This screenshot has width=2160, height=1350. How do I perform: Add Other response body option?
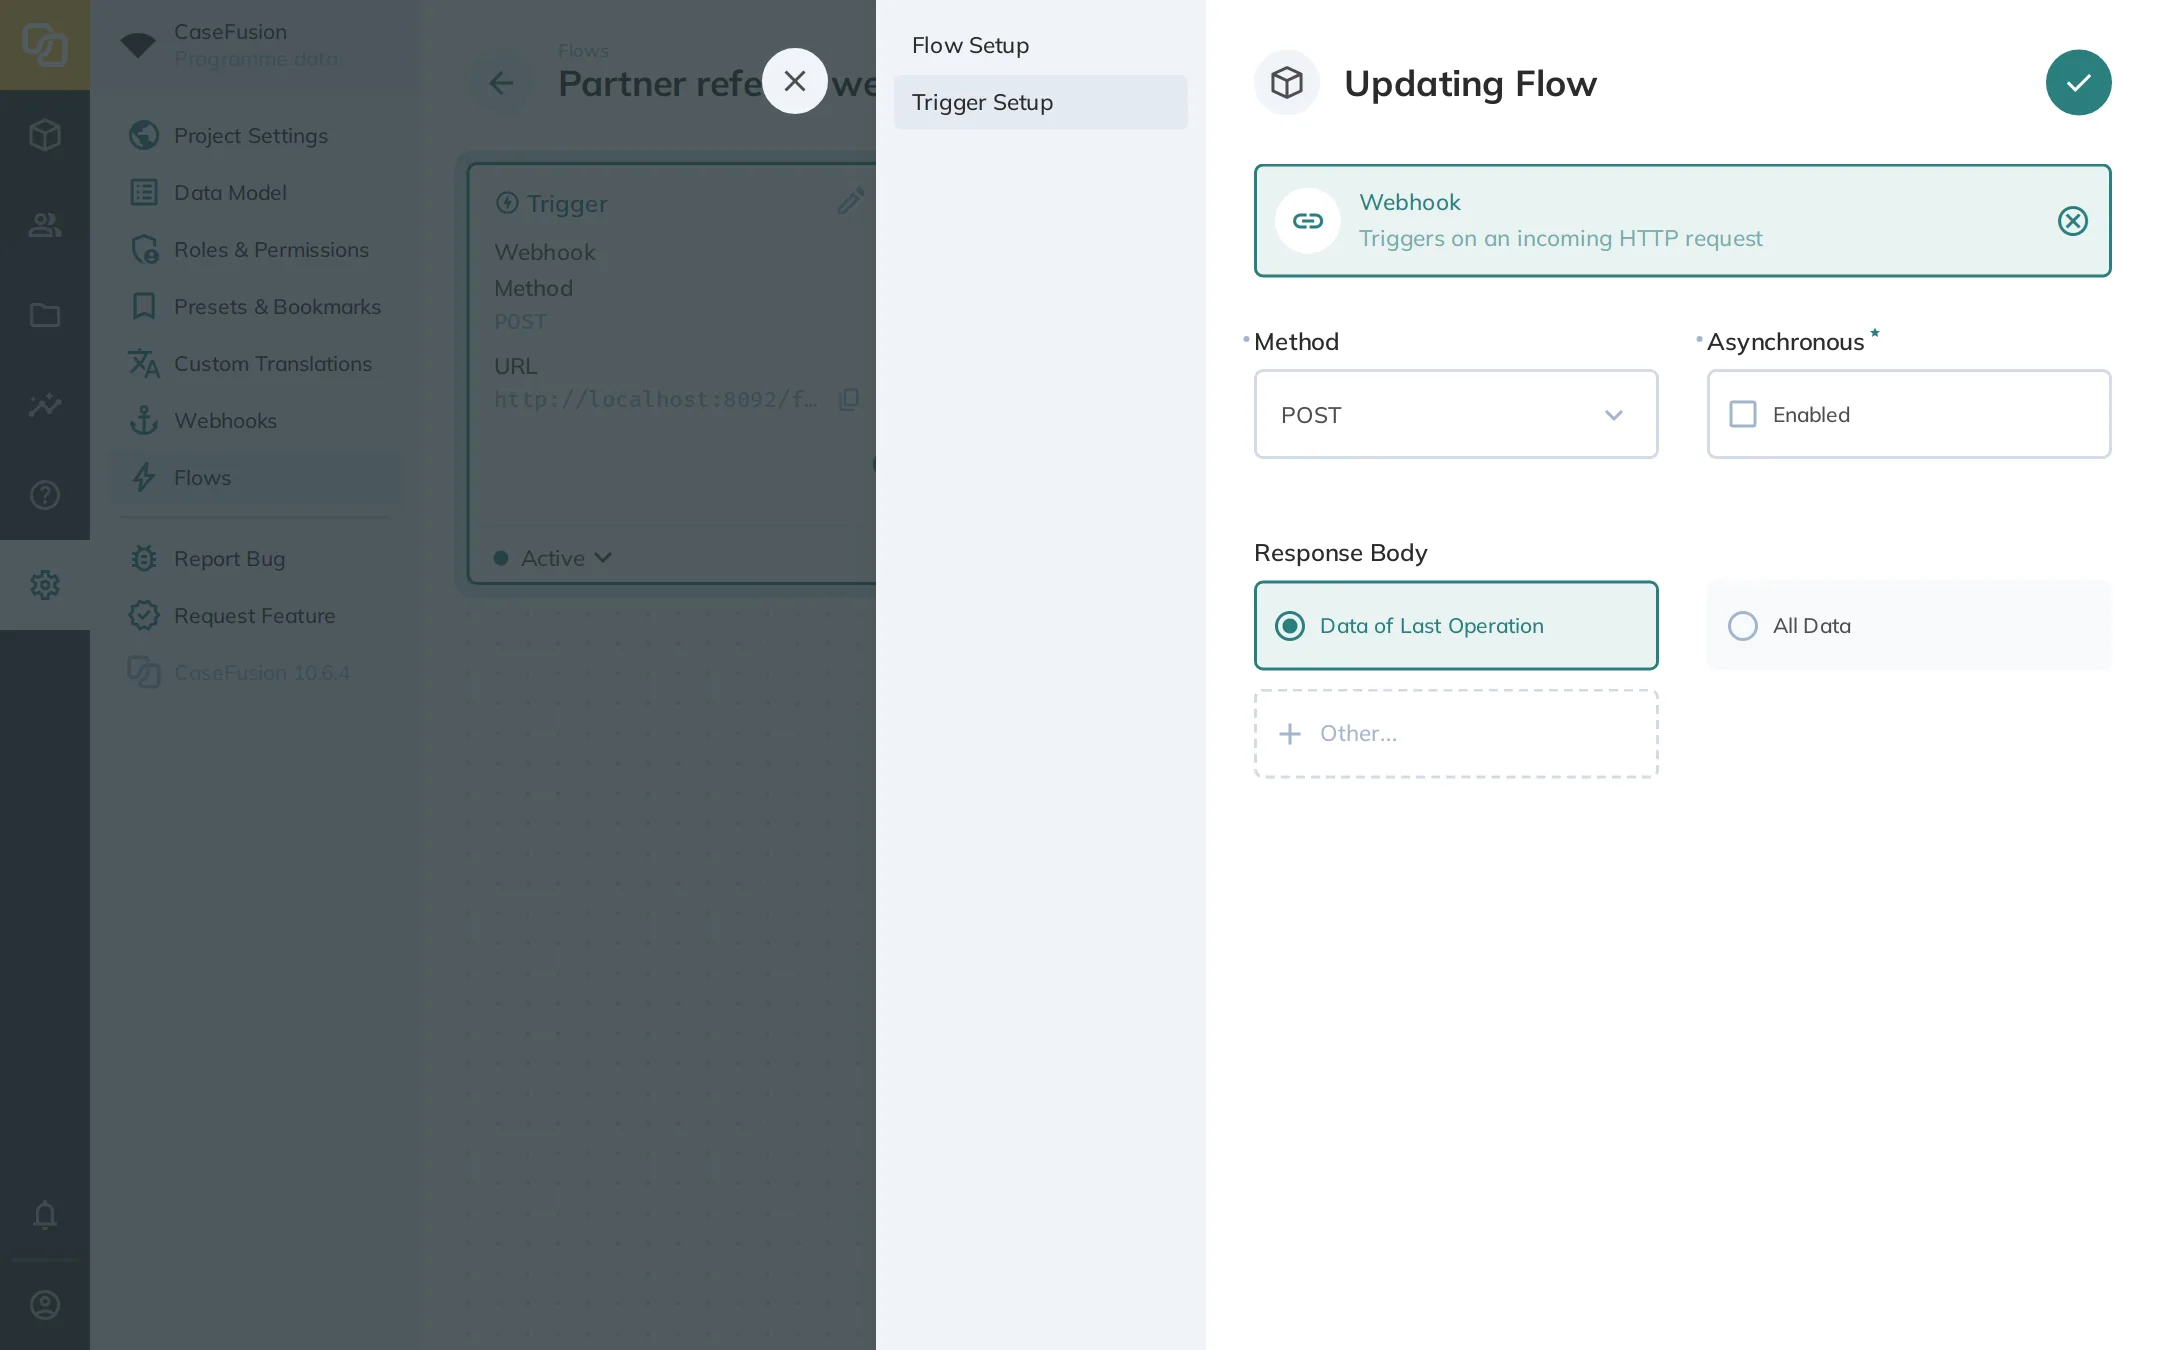1455,734
